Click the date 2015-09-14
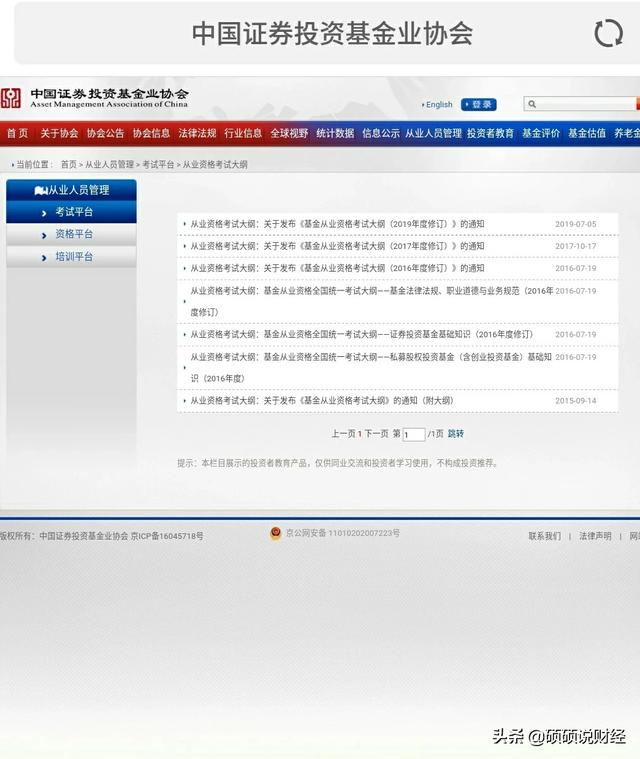Viewport: 640px width, 759px height. [576, 401]
